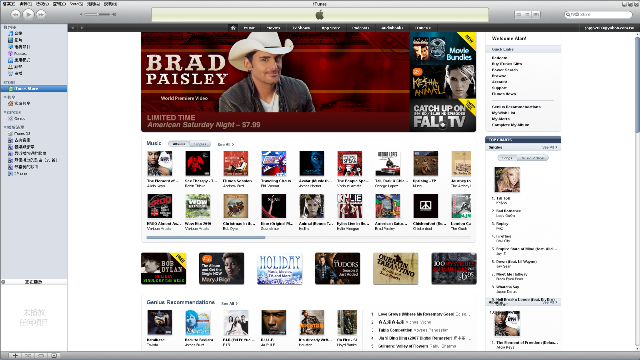Toggle repeat button in the bottom bar
The height and width of the screenshot is (360, 640).
pyautogui.click(x=41, y=356)
